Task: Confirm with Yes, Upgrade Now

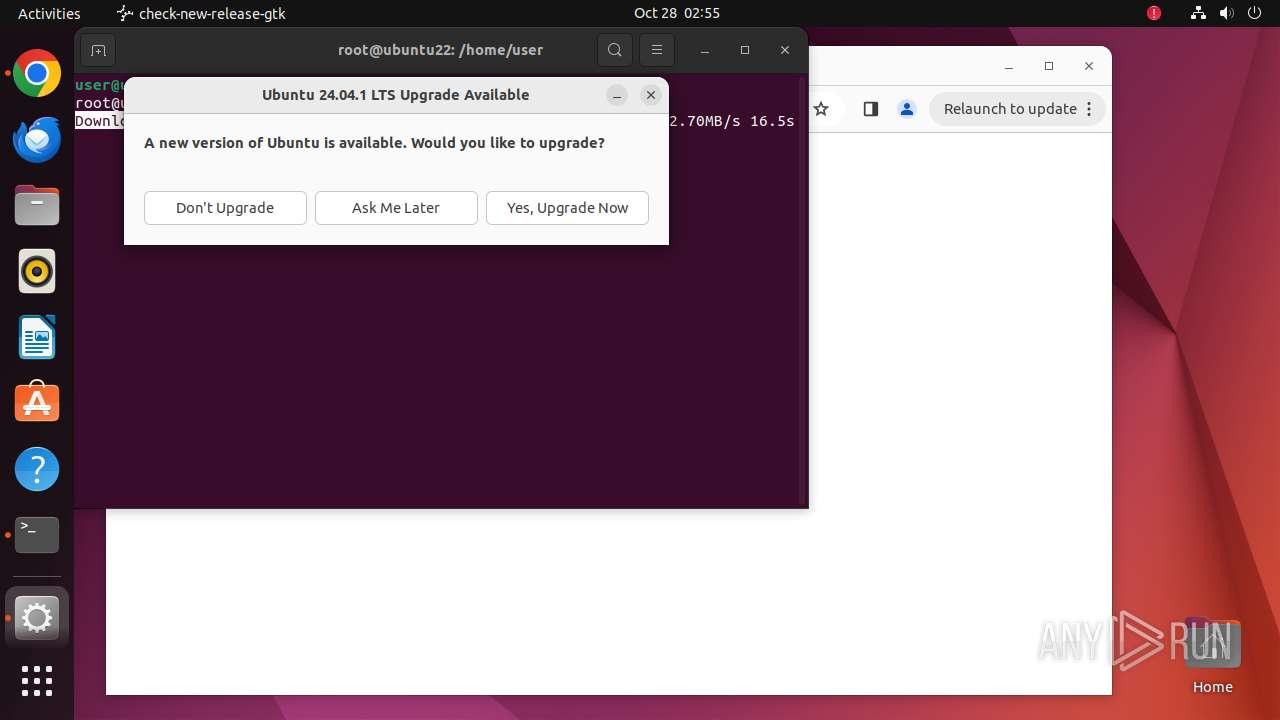Action: point(567,208)
